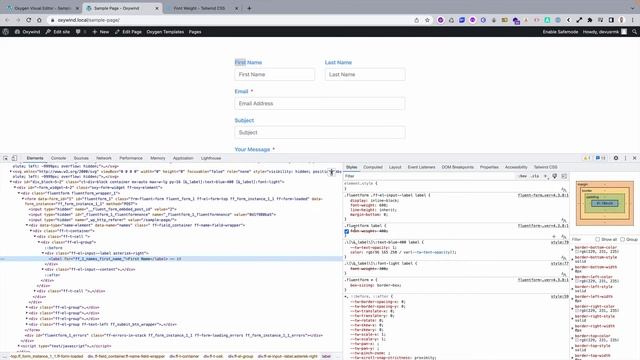Screen dimensions: 640x360
Task: Click New in WordPress admin bar
Action: (100, 32)
